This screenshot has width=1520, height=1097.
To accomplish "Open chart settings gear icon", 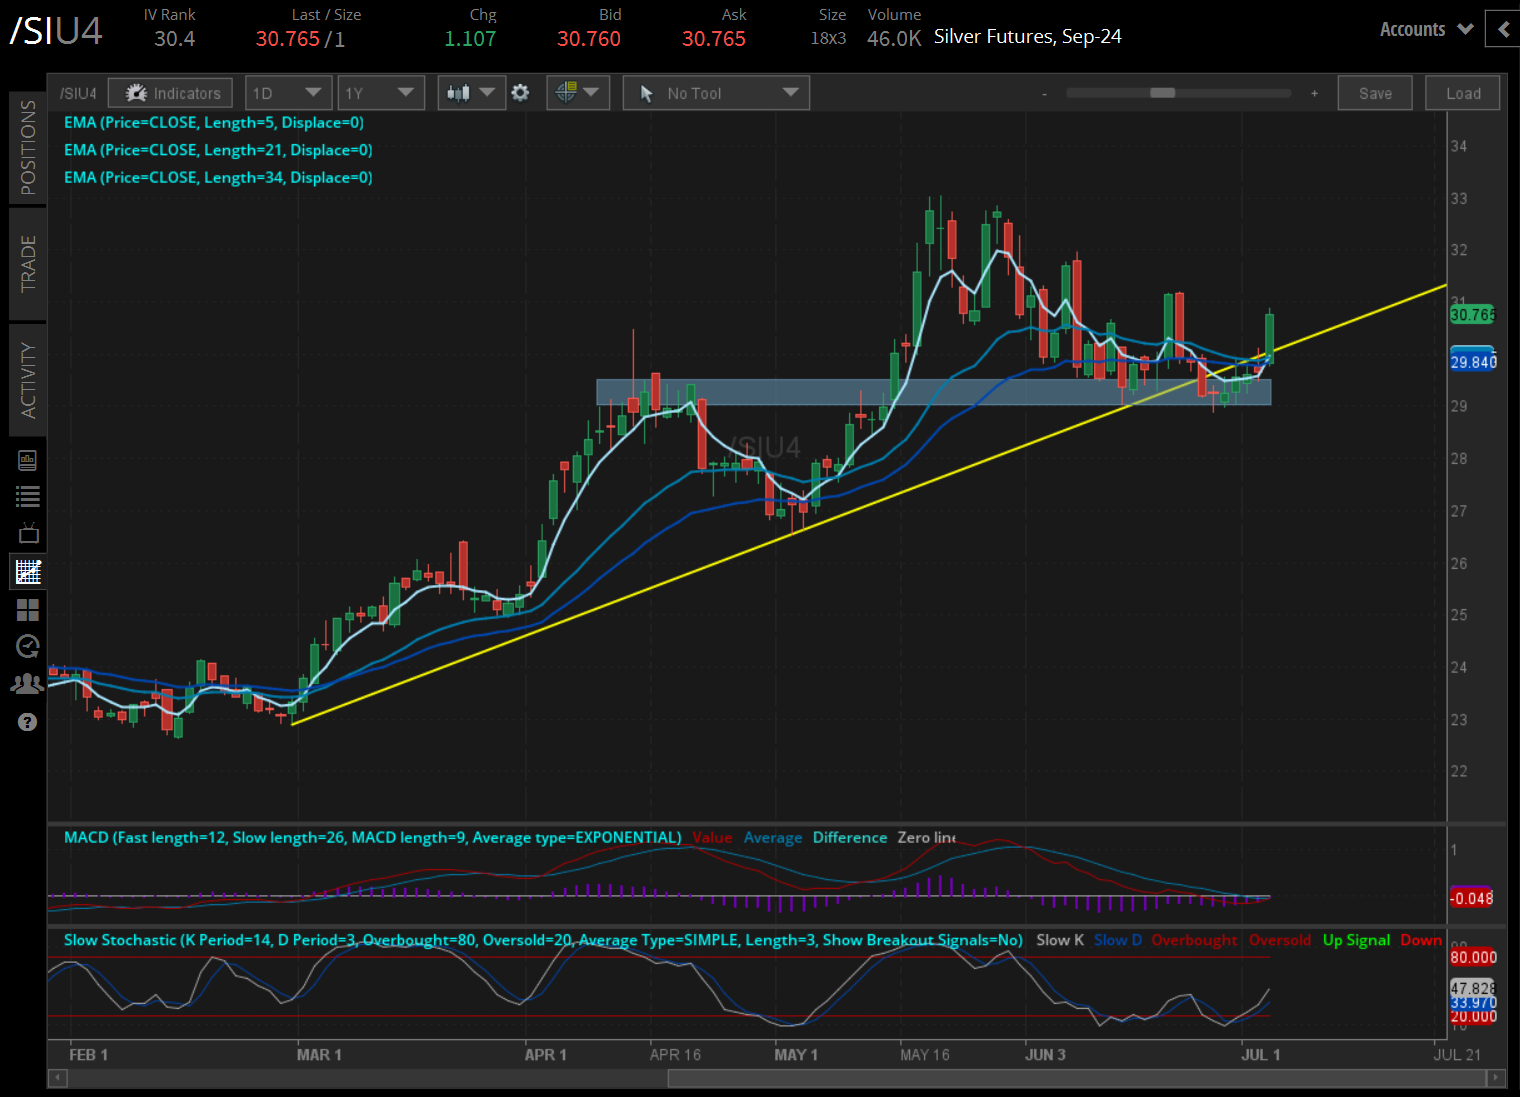I will coord(520,93).
